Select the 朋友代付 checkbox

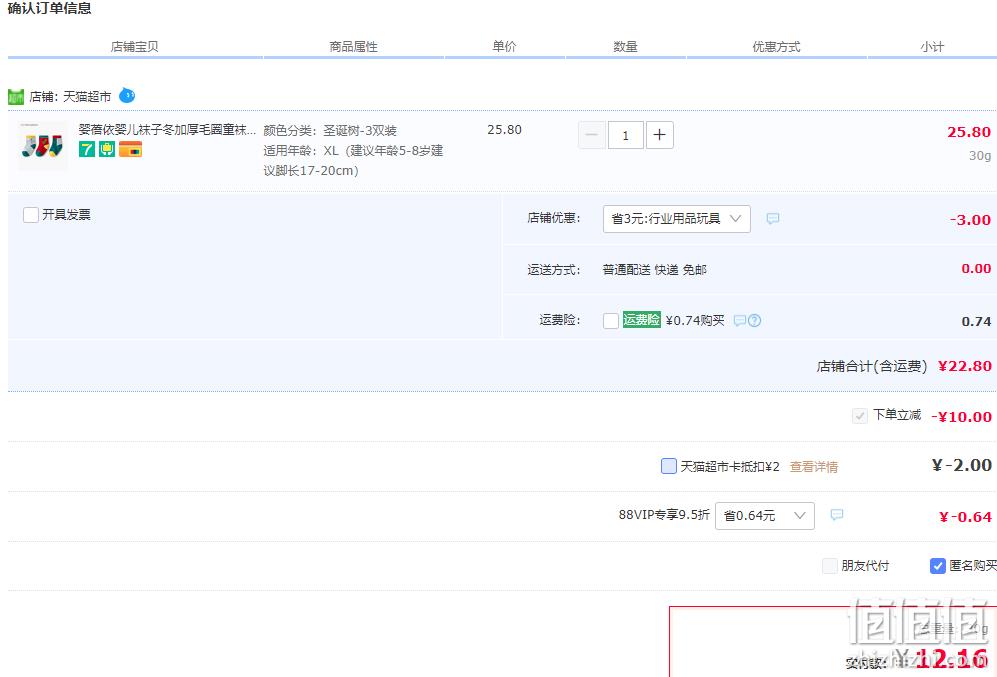[830, 566]
